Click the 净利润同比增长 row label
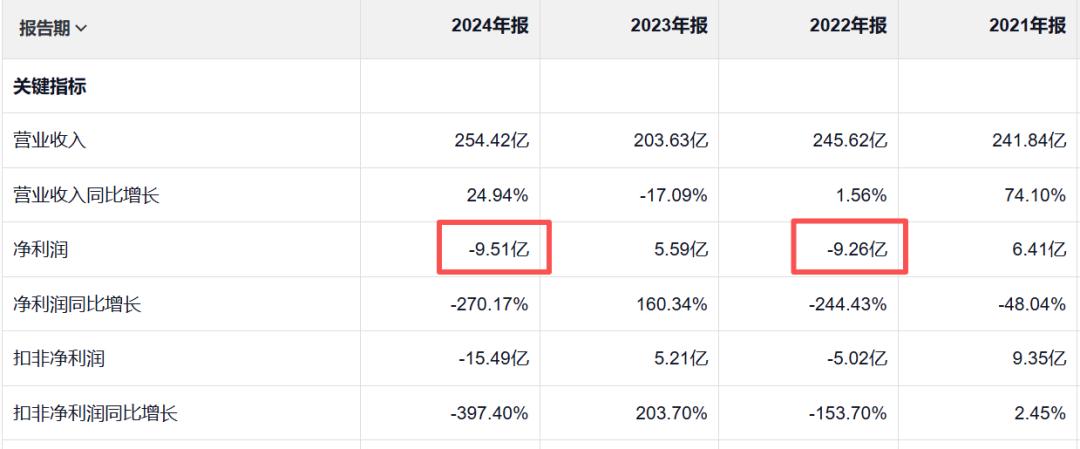1080x449 pixels. (77, 304)
